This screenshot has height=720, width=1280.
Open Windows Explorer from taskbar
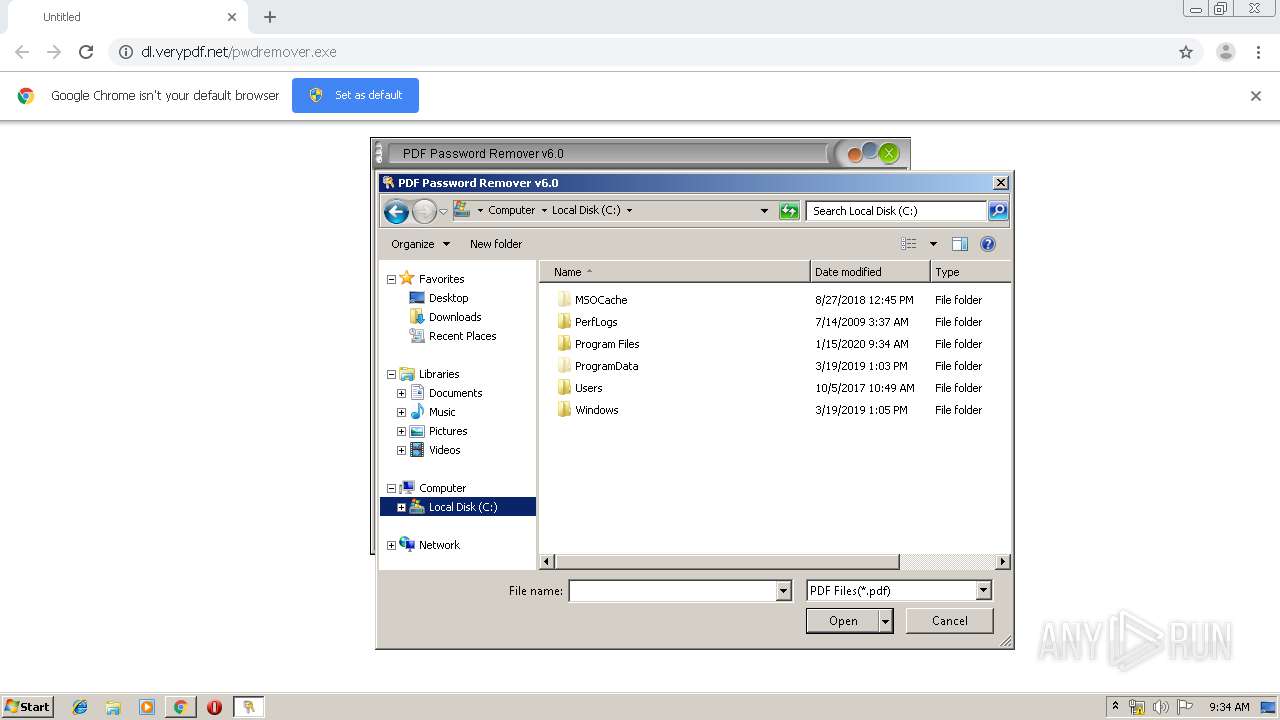113,707
